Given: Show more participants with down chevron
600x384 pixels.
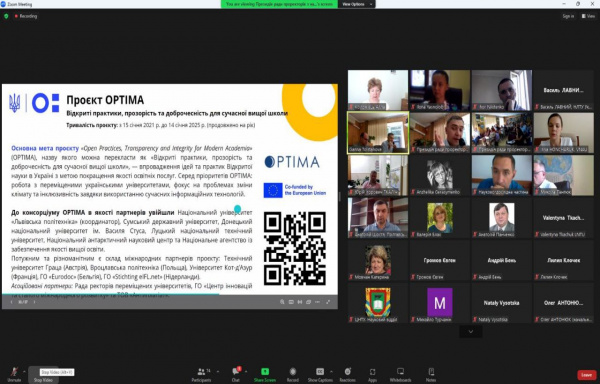Looking at the screenshot, I should pyautogui.click(x=471, y=332).
